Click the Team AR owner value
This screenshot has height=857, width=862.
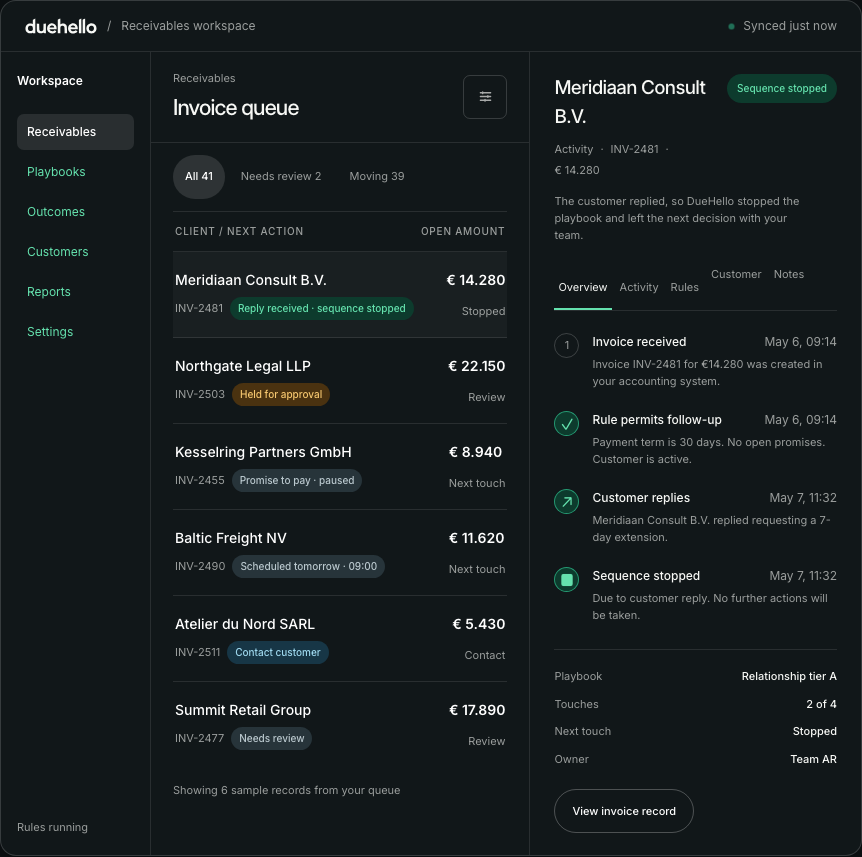pyautogui.click(x=813, y=759)
